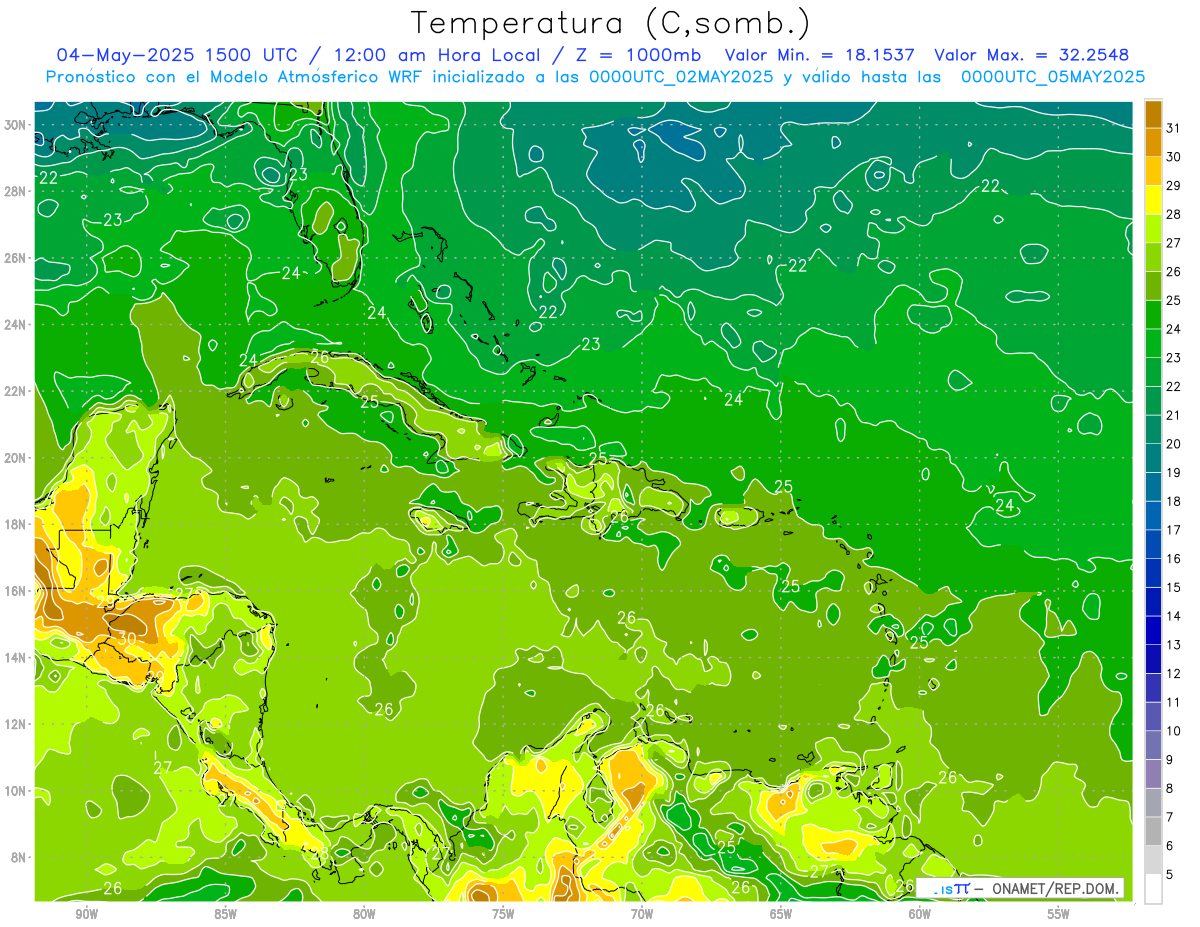Click the number 23 in the color legend
Screen dimensions: 1200x927
point(1174,357)
